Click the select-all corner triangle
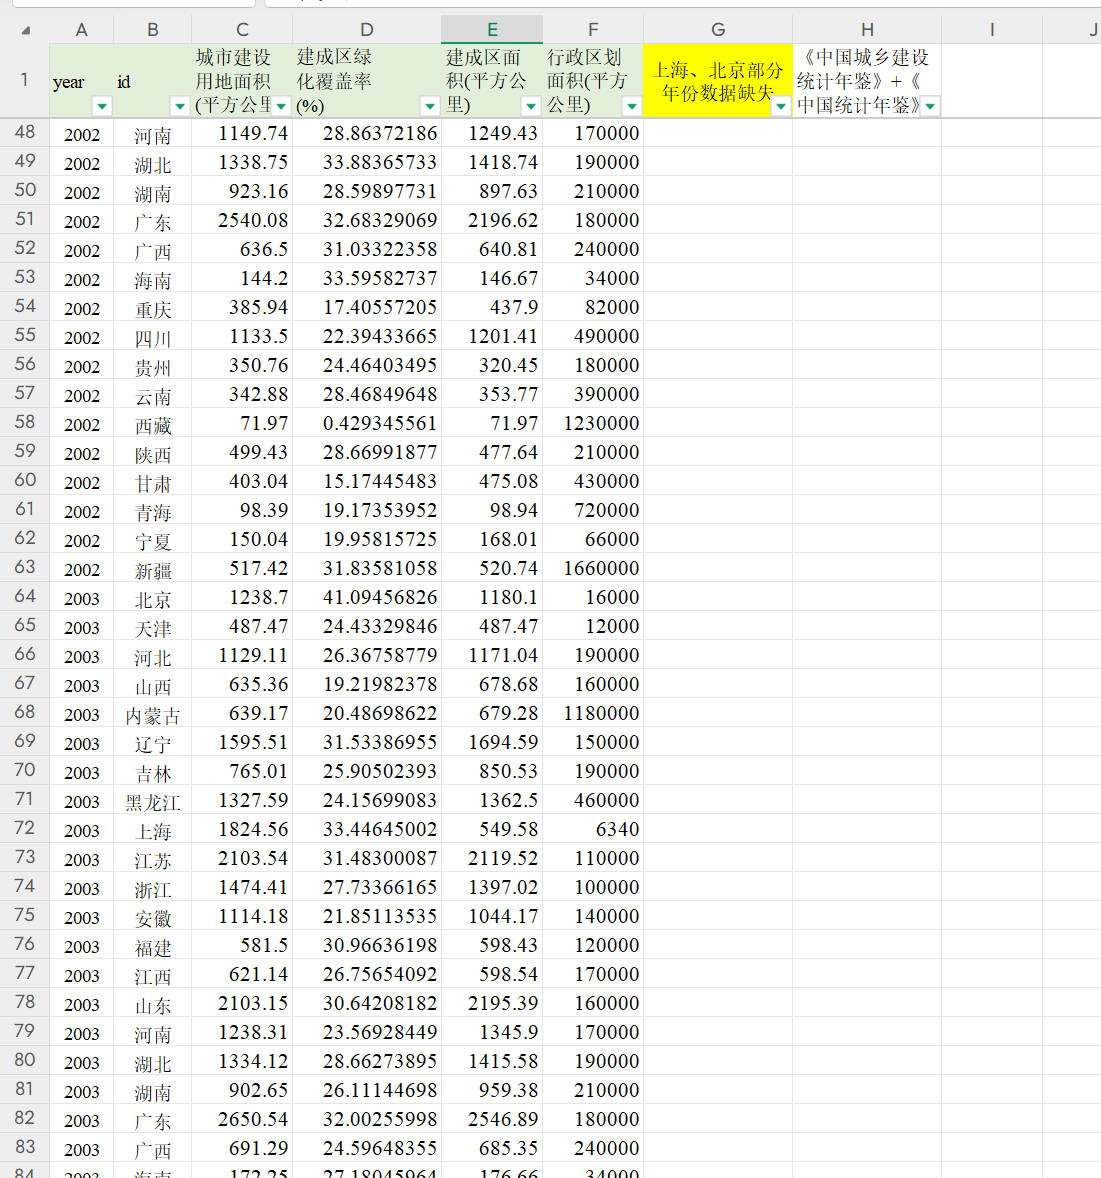The image size is (1101, 1178). click(x=26, y=30)
